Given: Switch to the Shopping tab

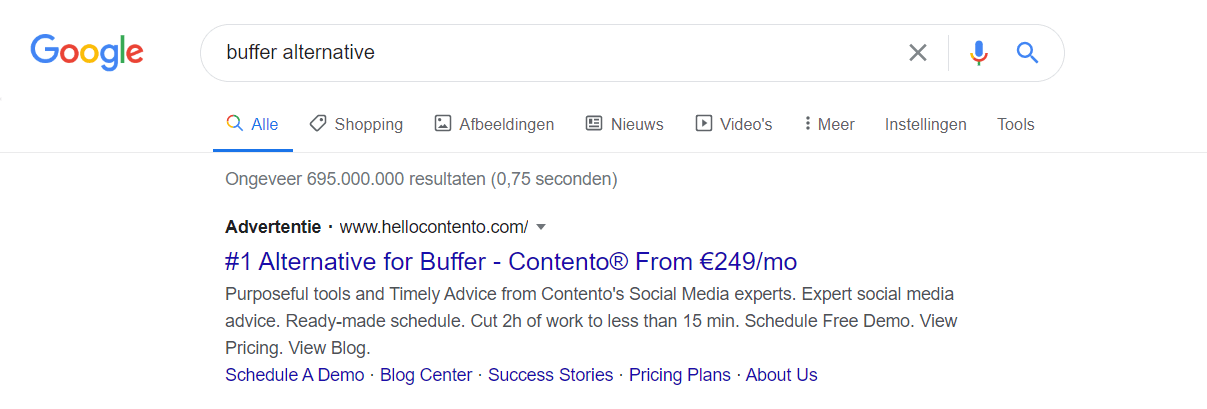Looking at the screenshot, I should point(356,124).
